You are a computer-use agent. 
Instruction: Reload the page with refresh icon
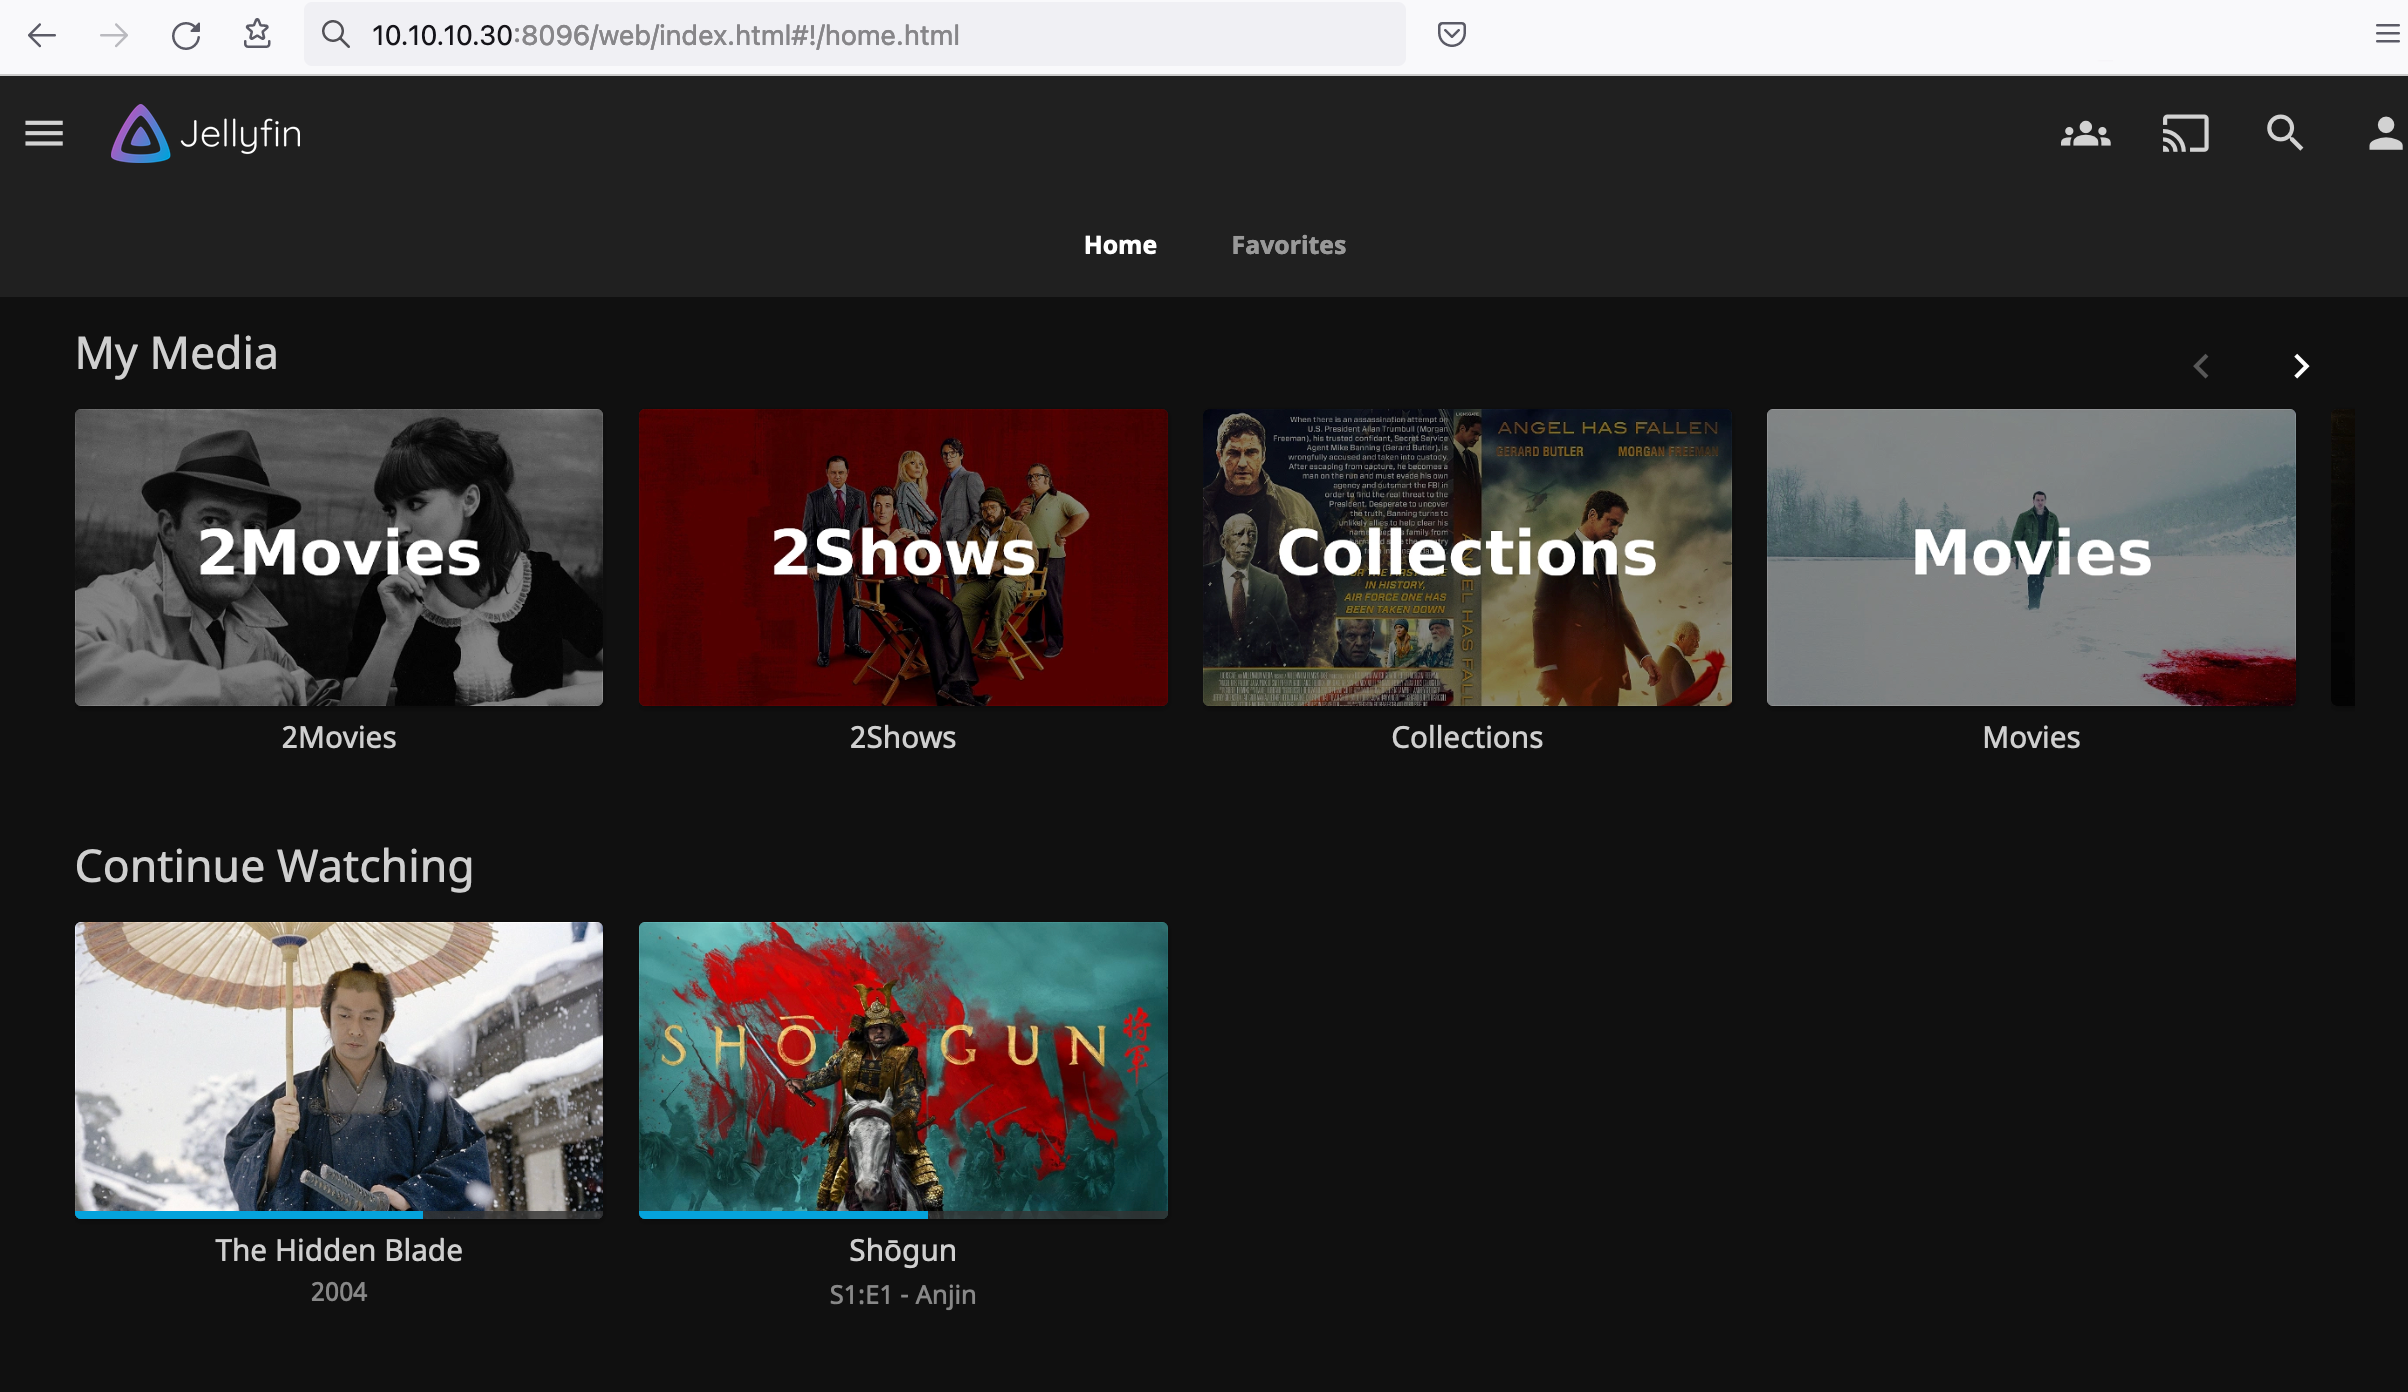point(186,36)
